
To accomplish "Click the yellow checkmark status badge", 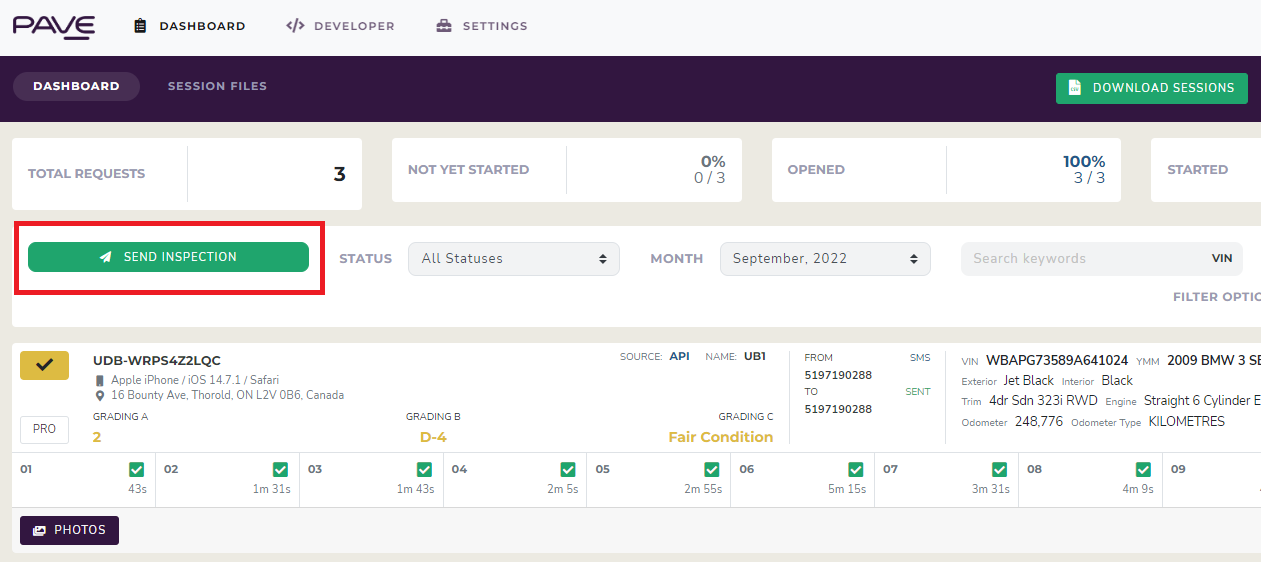I will (44, 366).
